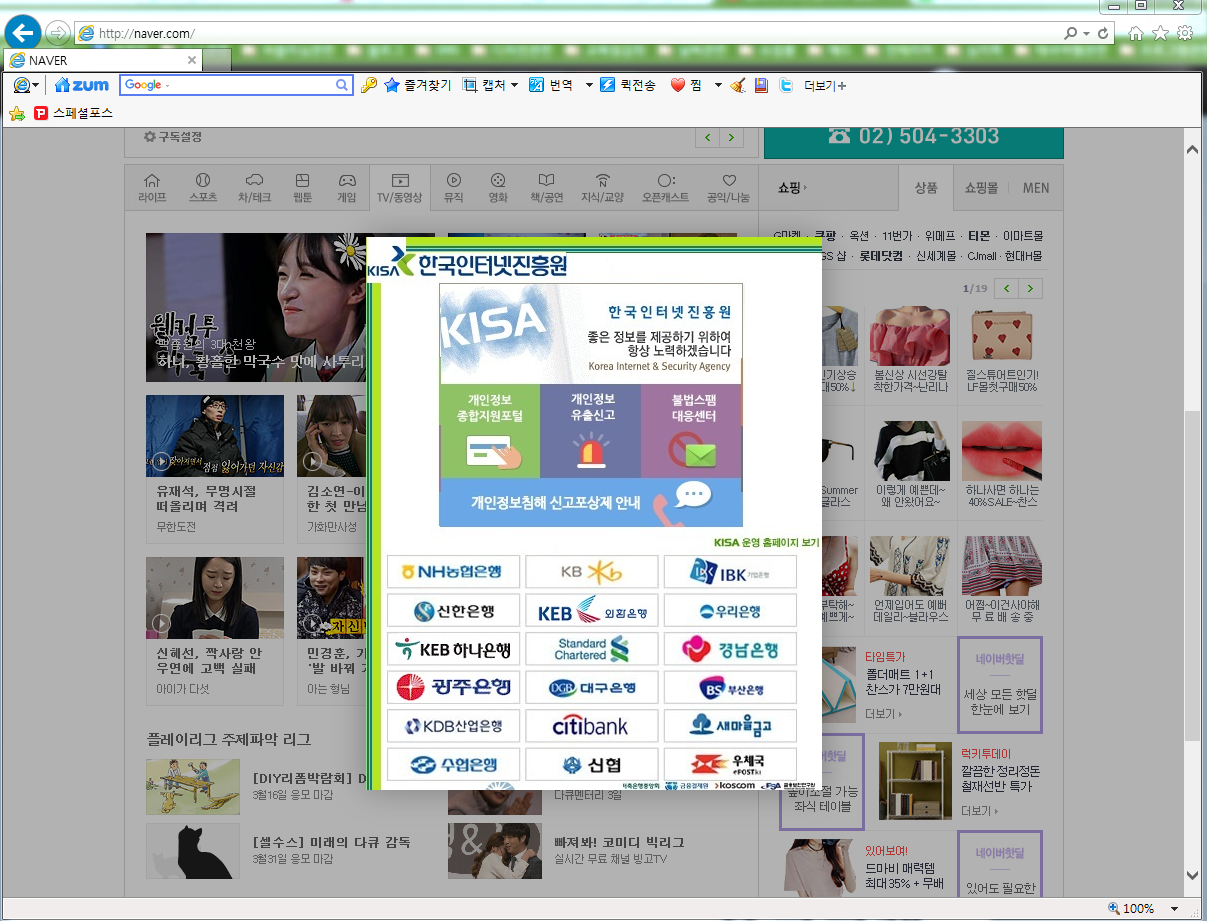The height and width of the screenshot is (921, 1207).
Task: Click the key icon in zum toolbar
Action: click(368, 86)
